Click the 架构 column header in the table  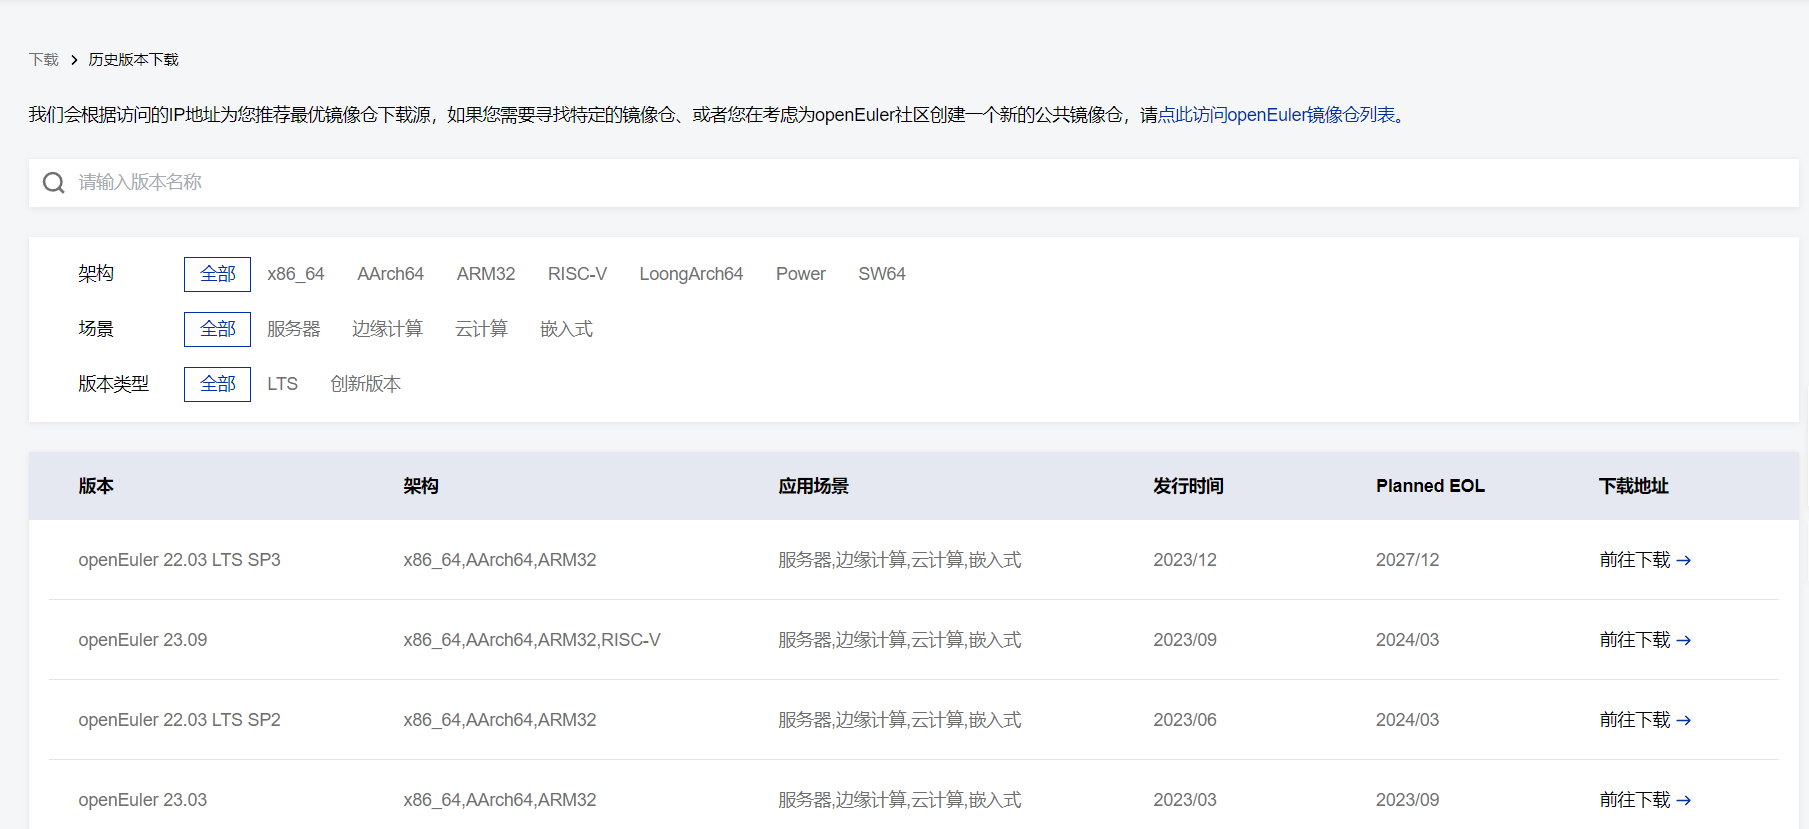tap(421, 486)
